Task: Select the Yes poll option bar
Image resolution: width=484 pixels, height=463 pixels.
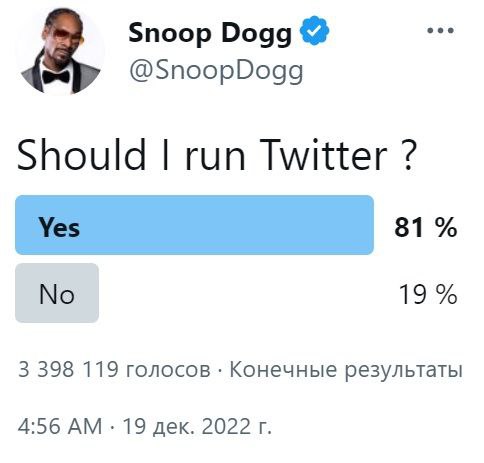Action: [x=194, y=225]
